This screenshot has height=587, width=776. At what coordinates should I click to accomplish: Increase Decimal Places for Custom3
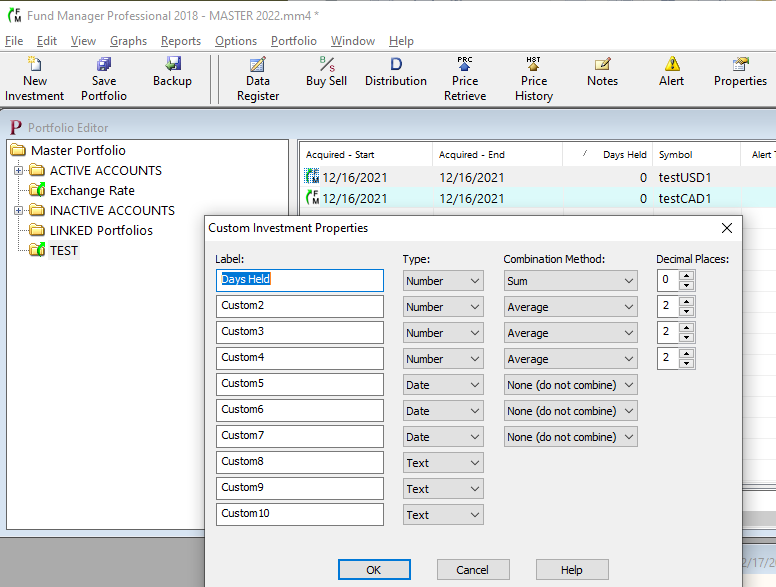click(x=686, y=328)
